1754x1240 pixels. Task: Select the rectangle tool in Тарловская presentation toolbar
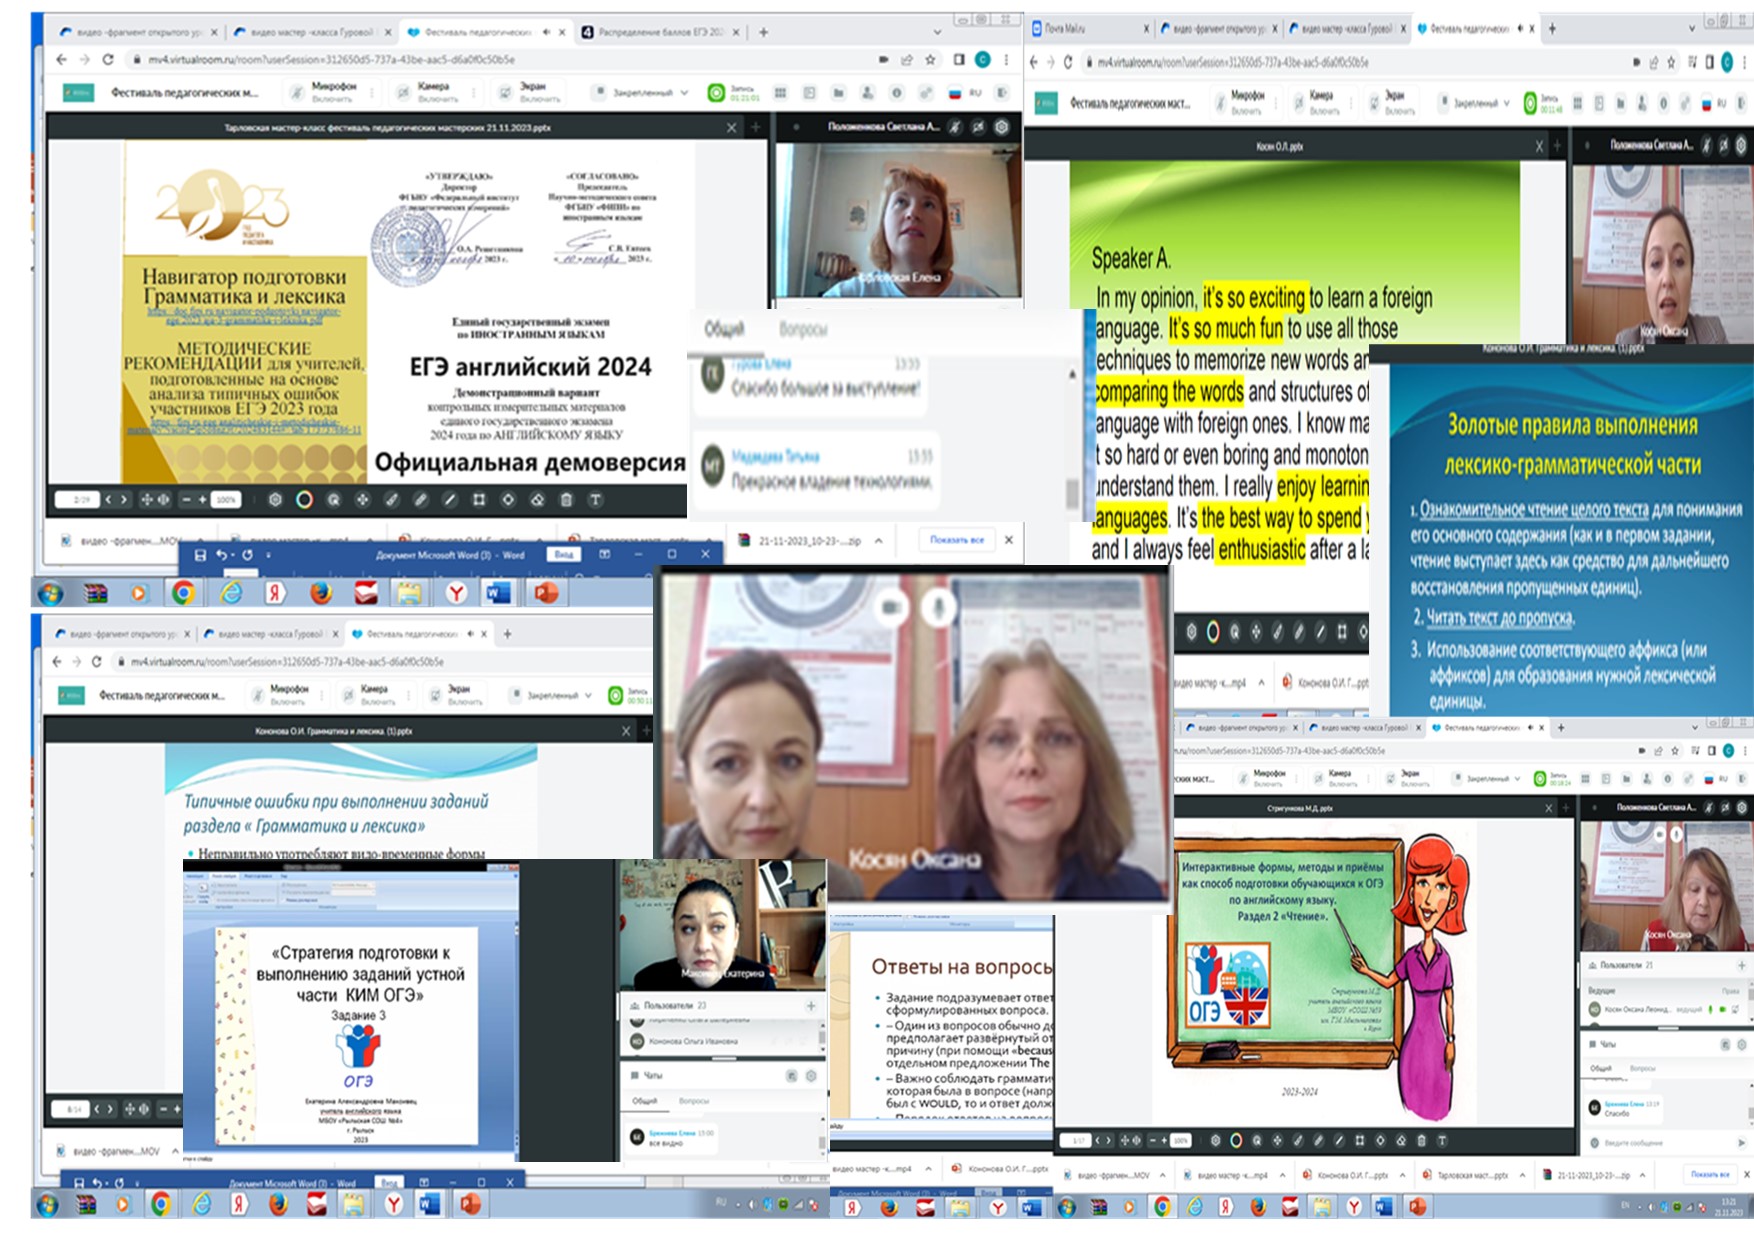tap(478, 499)
